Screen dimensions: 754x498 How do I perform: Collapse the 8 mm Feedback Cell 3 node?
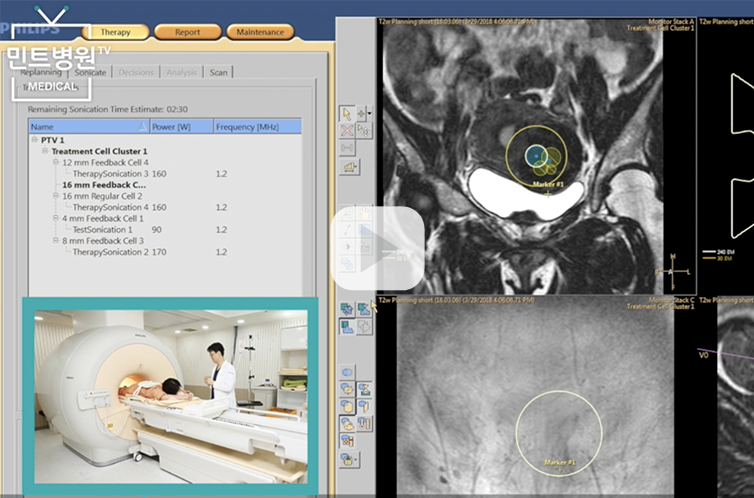click(x=56, y=240)
